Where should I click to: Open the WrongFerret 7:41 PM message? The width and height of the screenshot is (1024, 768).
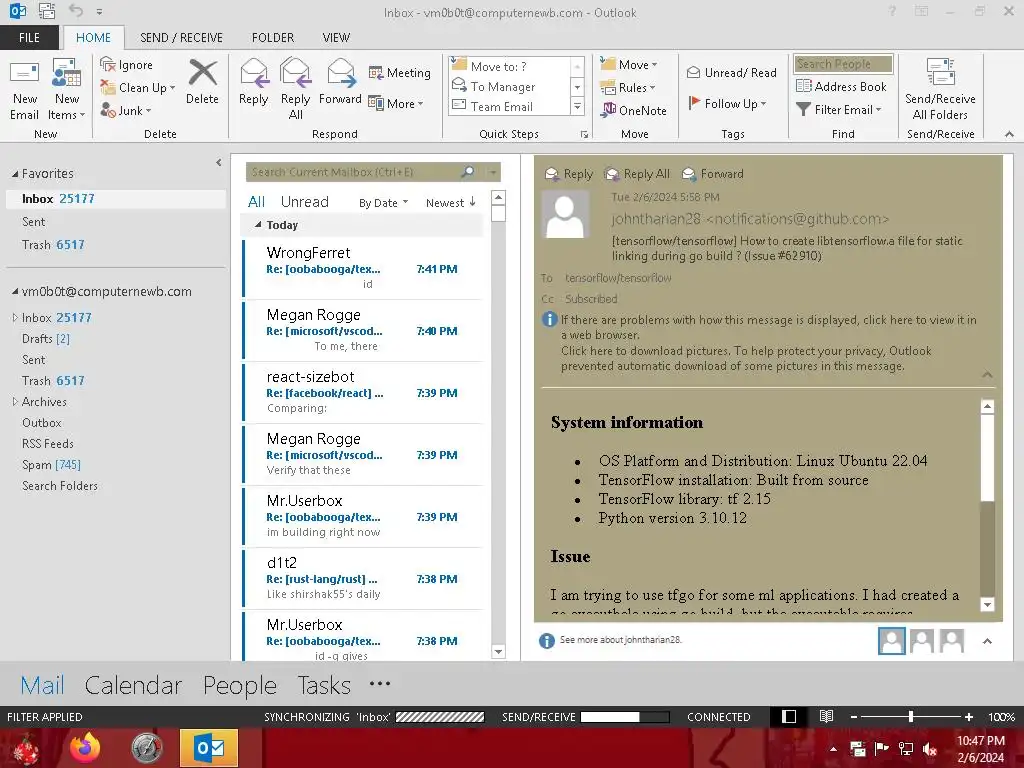click(x=362, y=268)
